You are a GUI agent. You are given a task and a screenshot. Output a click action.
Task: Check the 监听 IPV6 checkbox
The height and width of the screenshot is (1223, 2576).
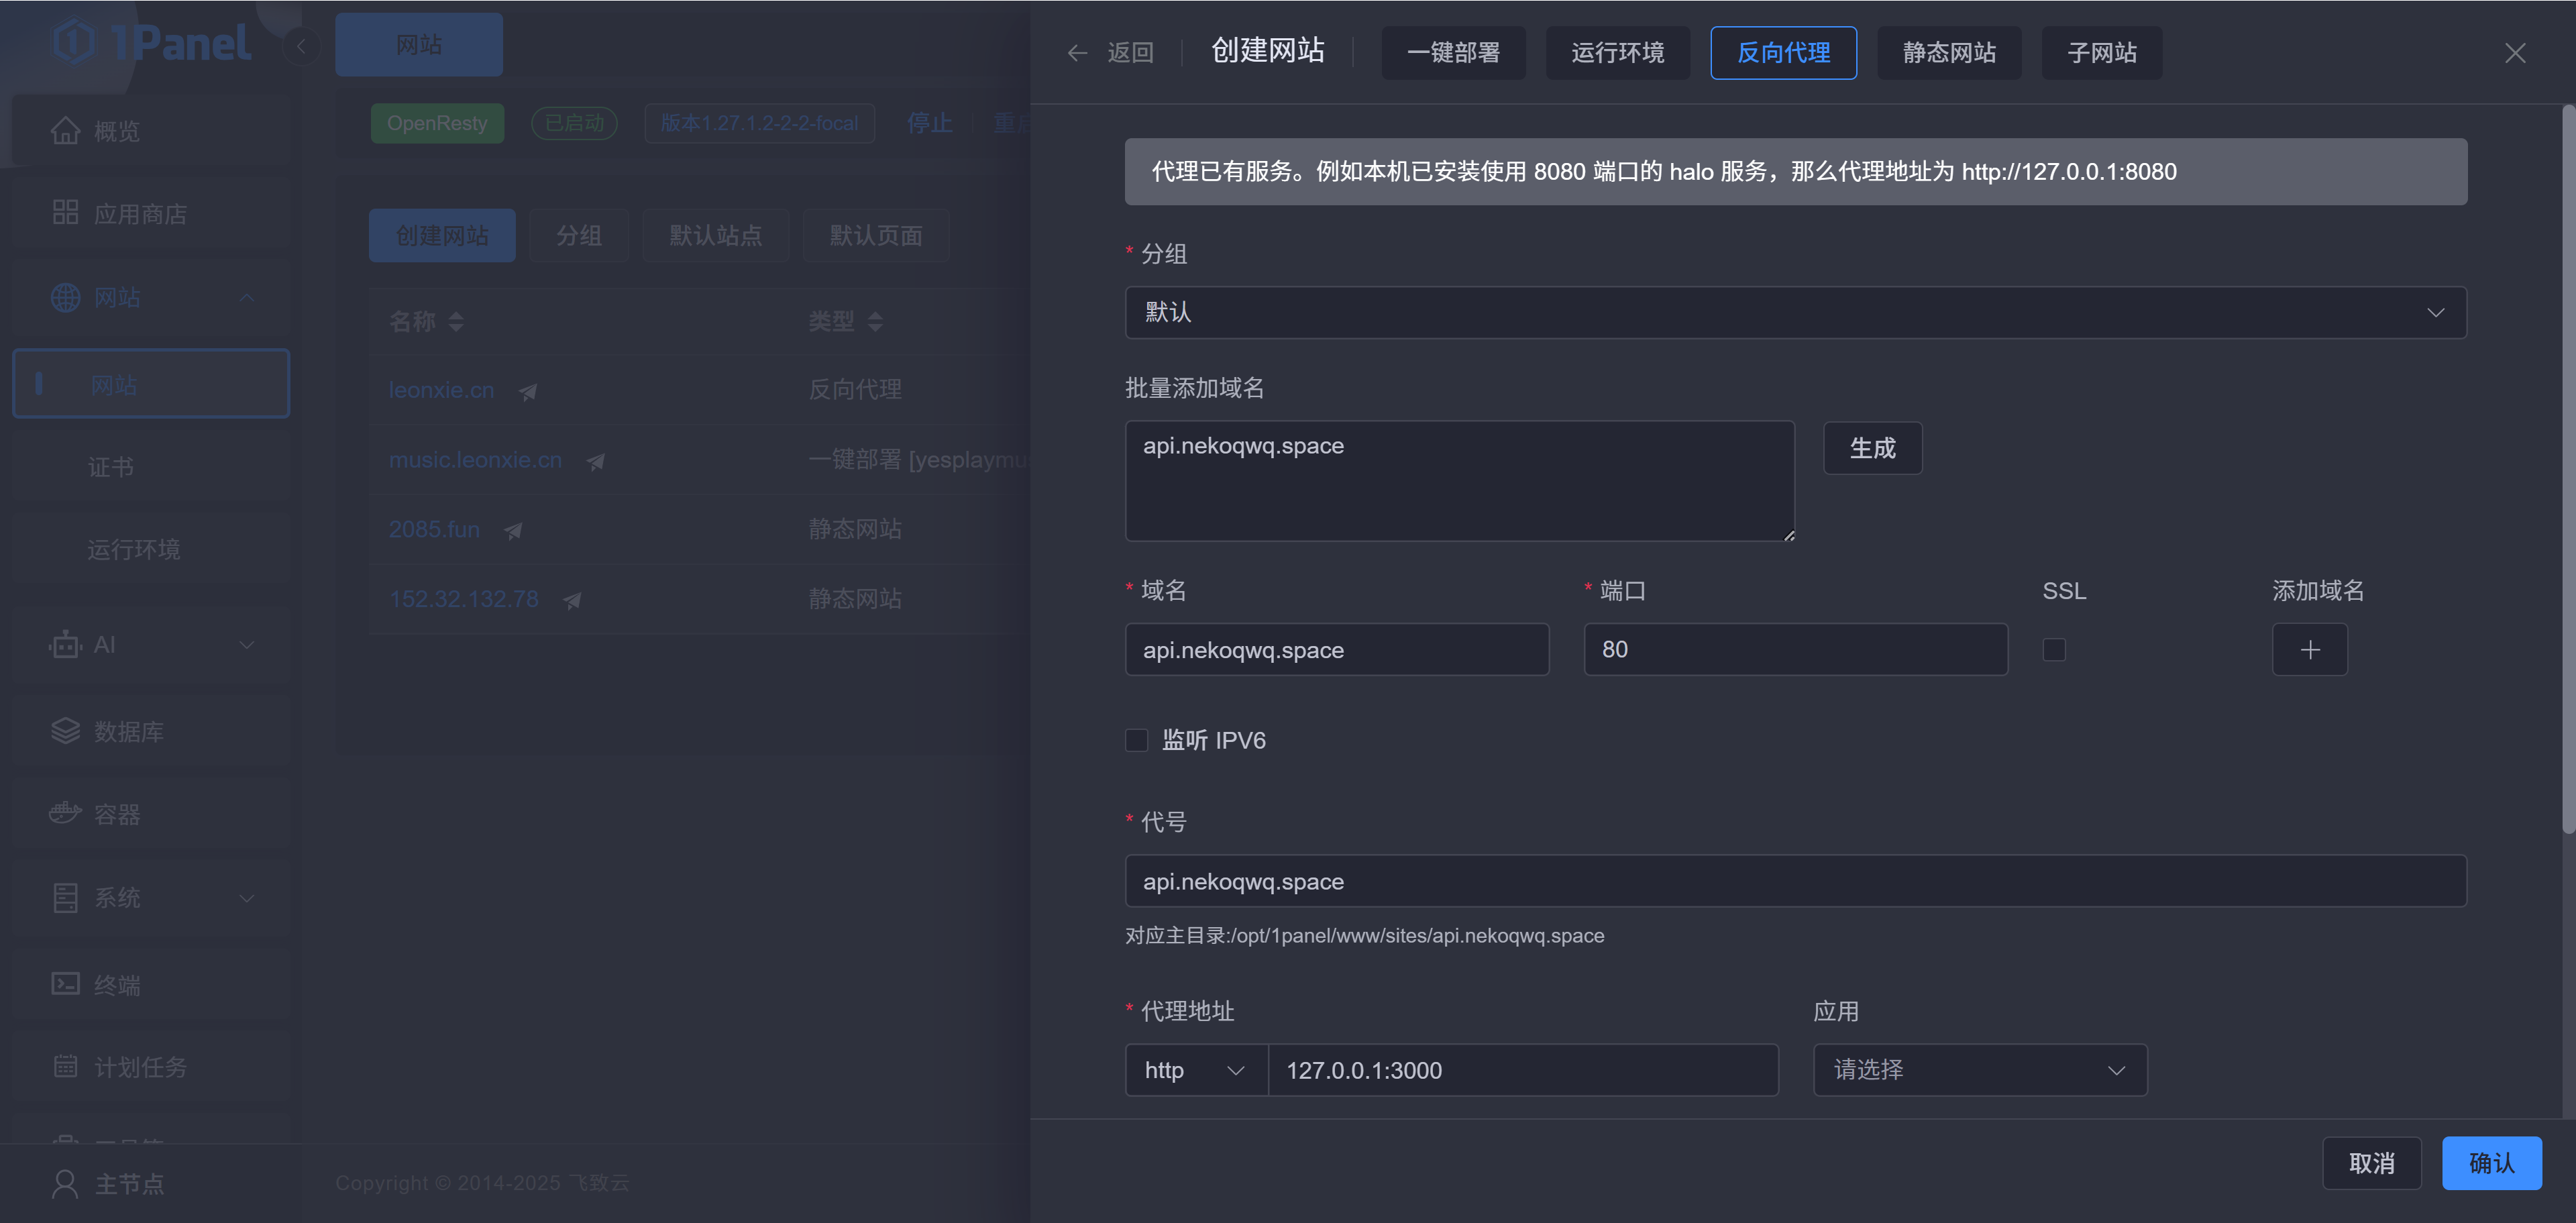1136,740
